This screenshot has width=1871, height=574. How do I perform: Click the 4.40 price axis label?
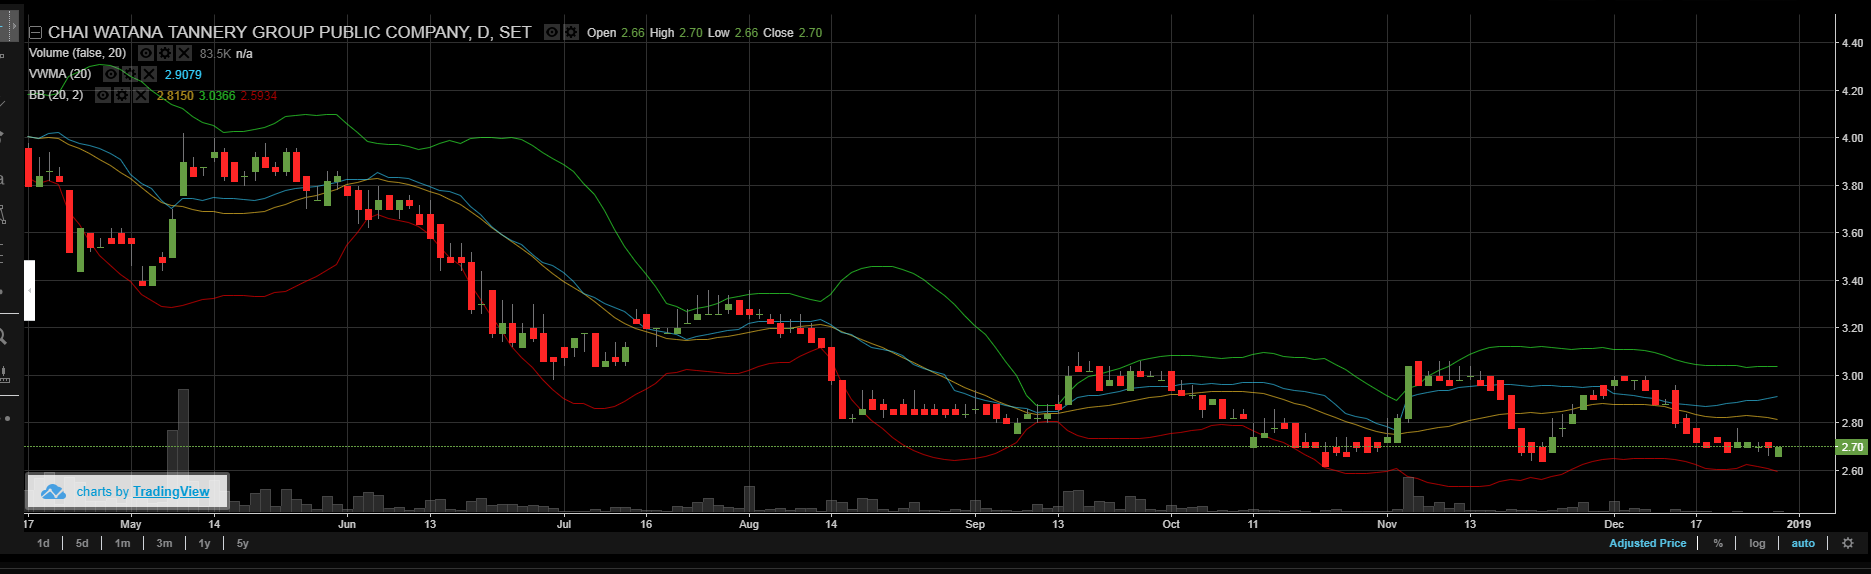click(x=1851, y=43)
